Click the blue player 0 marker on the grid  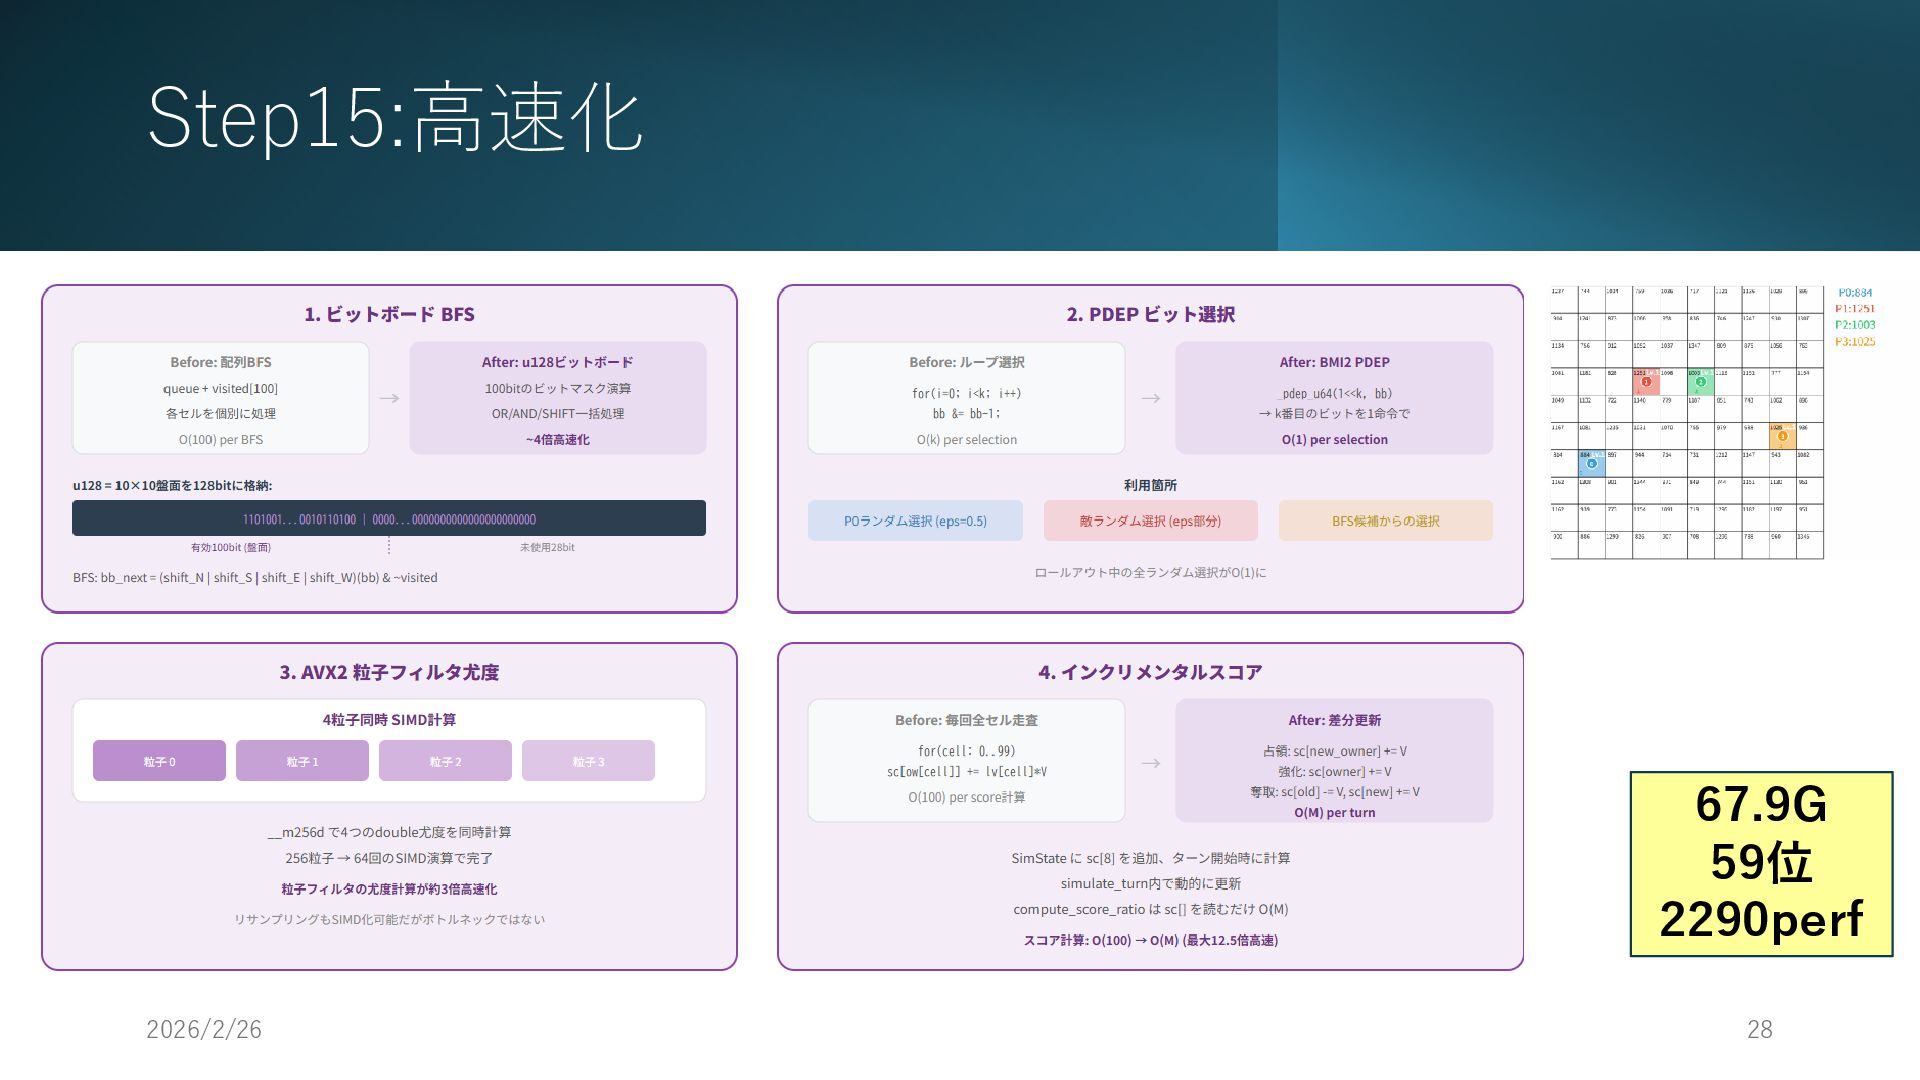(x=1591, y=463)
